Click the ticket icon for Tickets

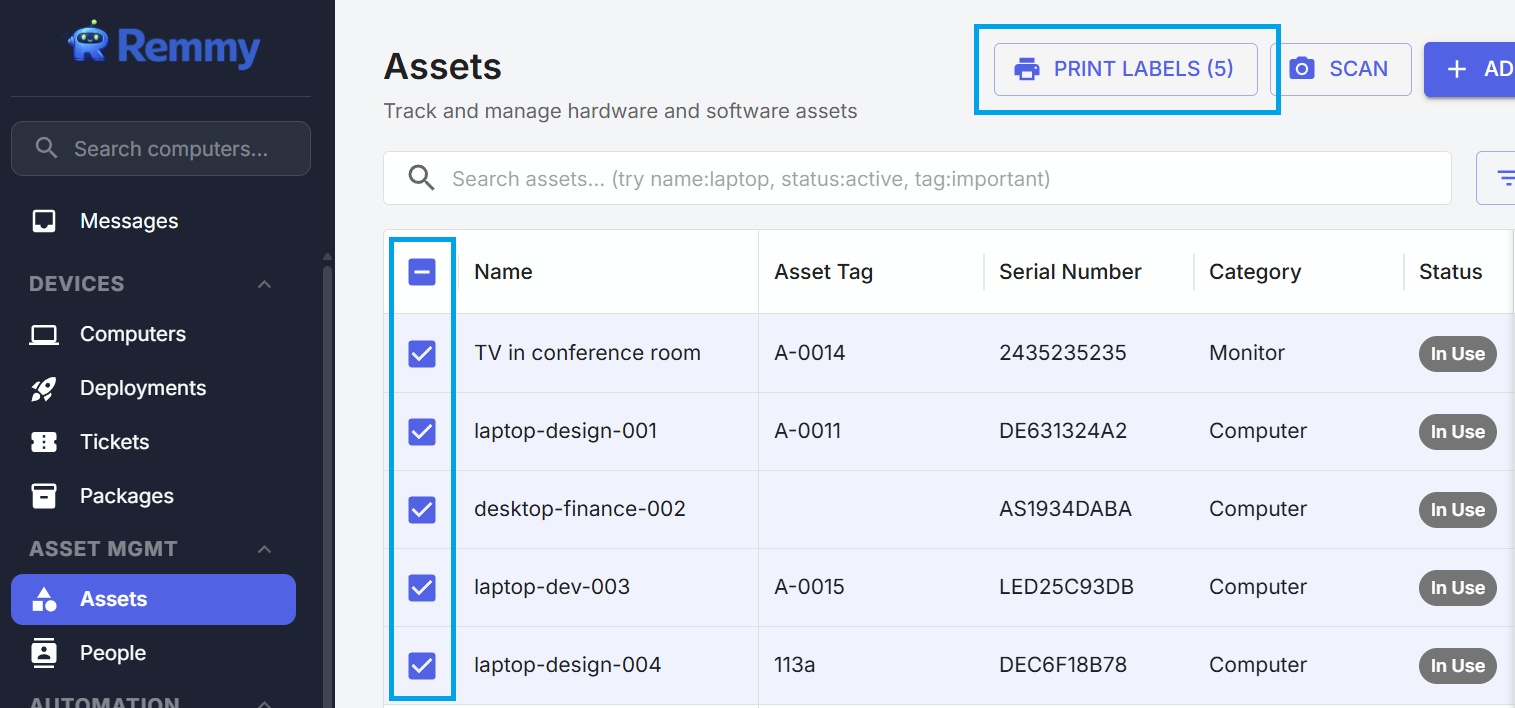tap(44, 442)
